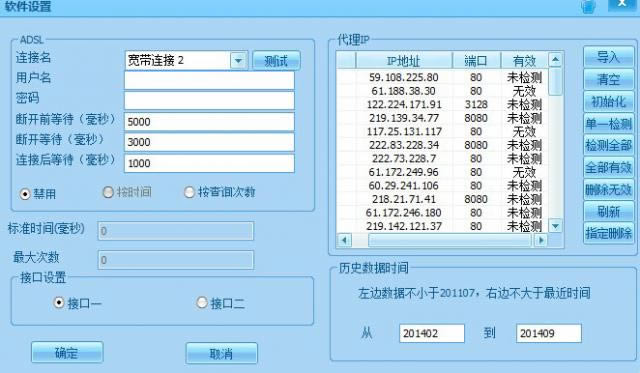Click the proxy list scroll down arrow
Image resolution: width=640 pixels, height=373 pixels.
pos(555,225)
